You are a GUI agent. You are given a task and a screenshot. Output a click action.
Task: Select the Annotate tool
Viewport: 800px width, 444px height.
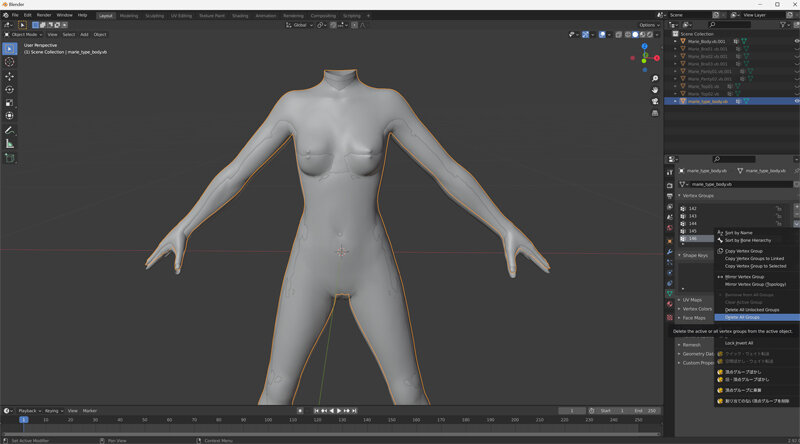coord(9,131)
